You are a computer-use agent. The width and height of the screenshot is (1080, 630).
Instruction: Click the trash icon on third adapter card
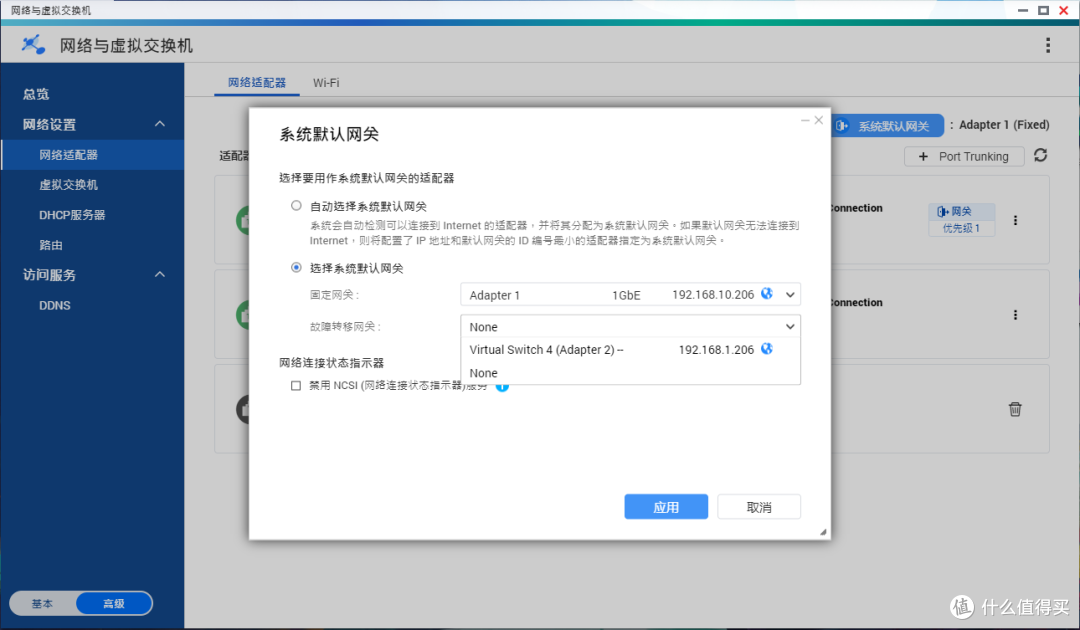click(1015, 409)
